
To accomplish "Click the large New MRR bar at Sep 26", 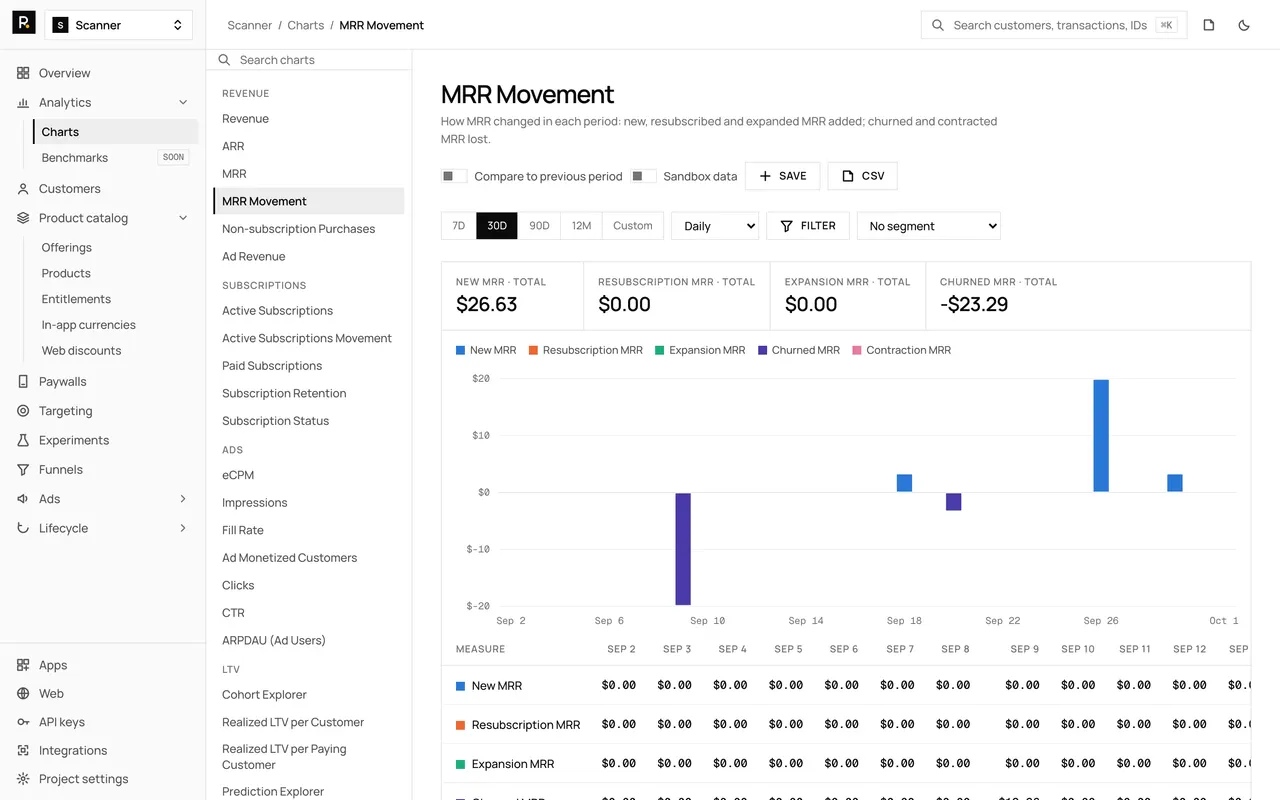I will 1101,436.
